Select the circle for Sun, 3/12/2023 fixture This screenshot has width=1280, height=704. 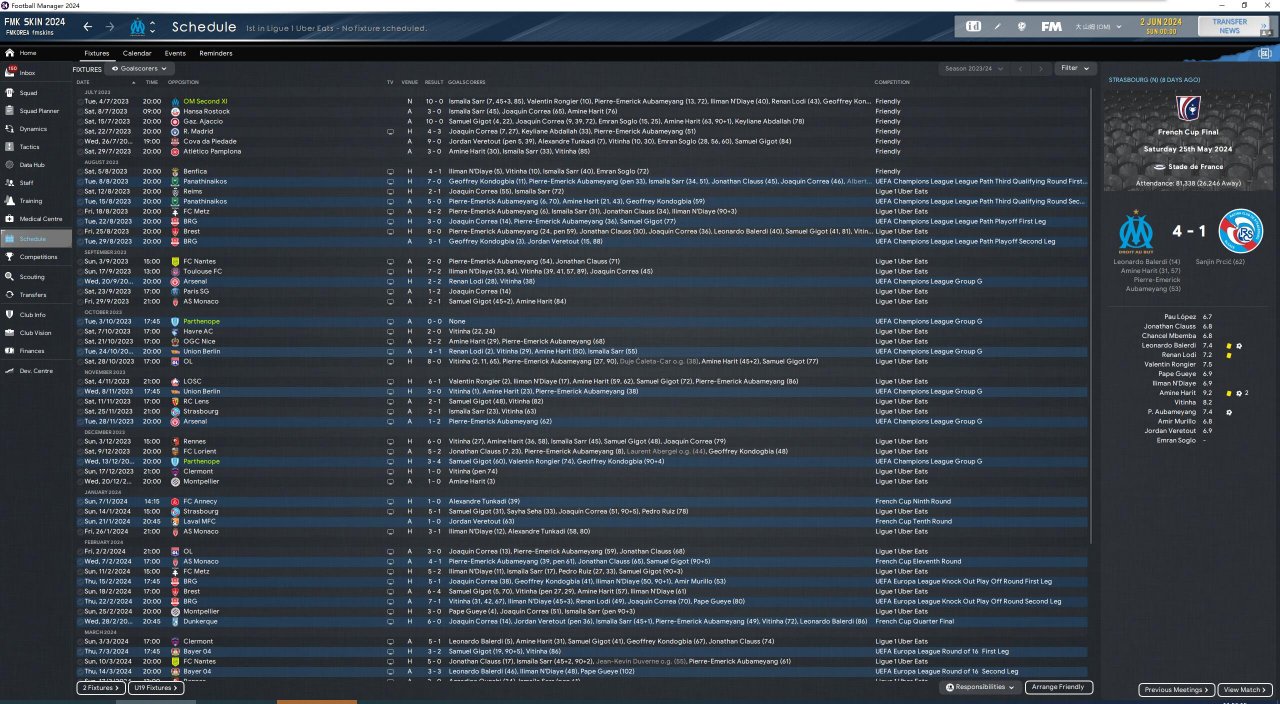click(x=79, y=441)
